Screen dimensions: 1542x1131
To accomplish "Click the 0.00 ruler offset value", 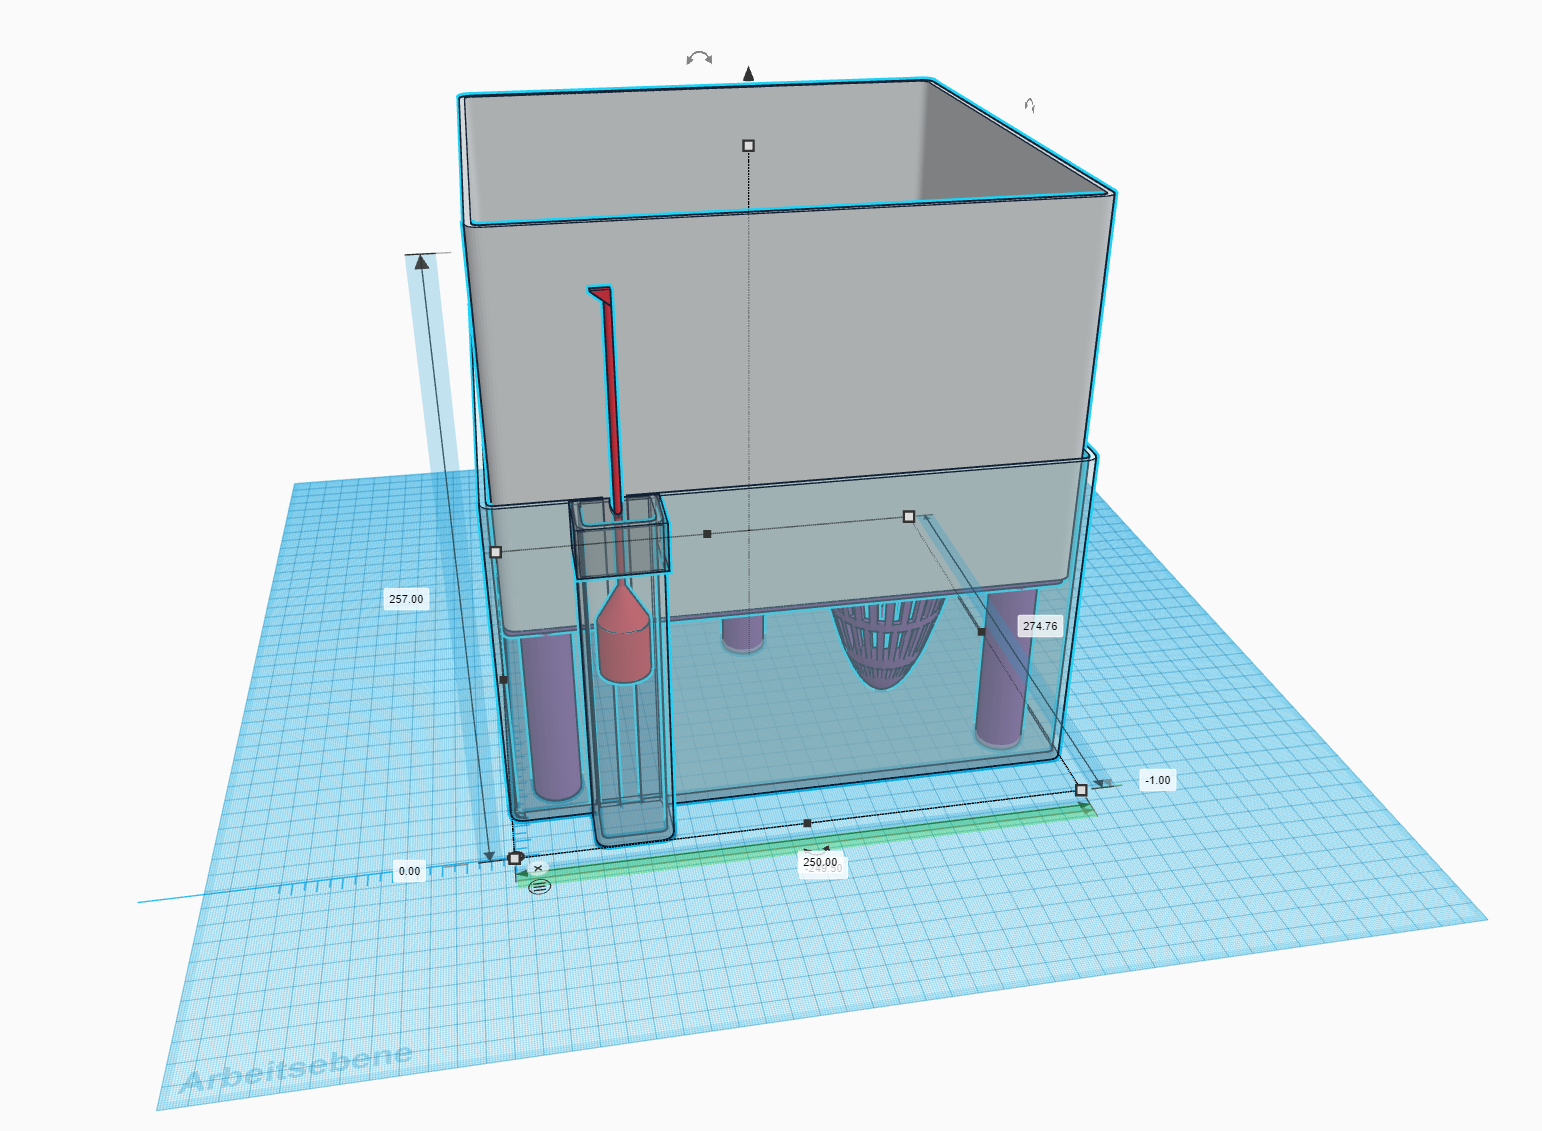I will (410, 871).
